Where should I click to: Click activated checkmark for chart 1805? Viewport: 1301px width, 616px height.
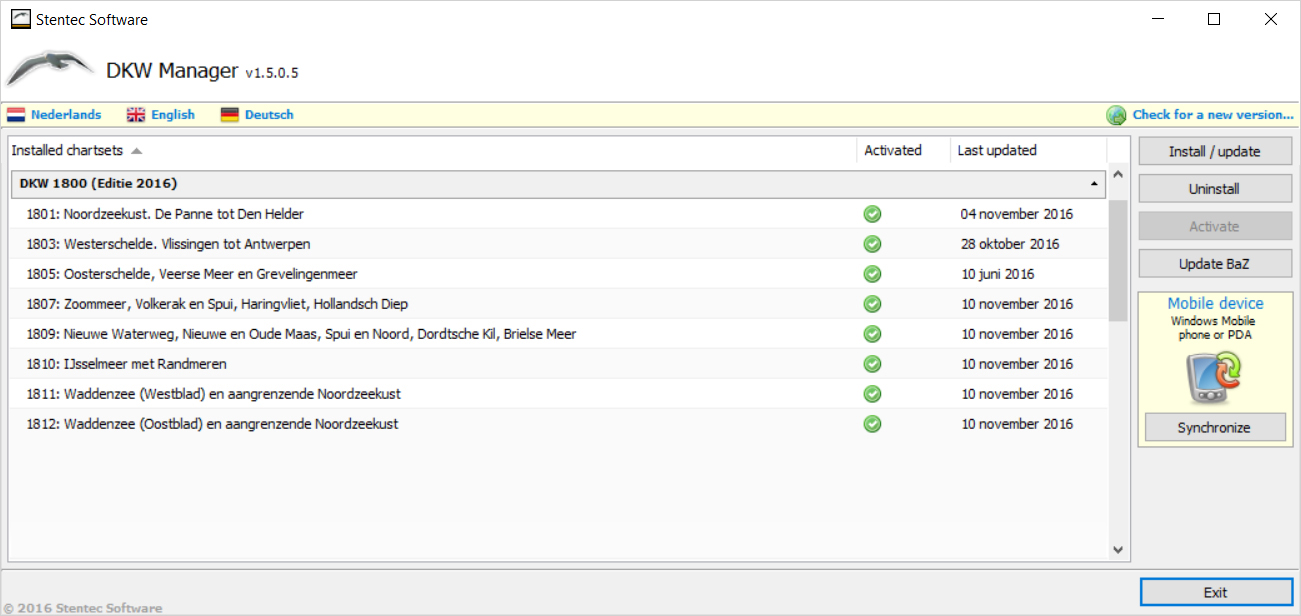point(873,274)
